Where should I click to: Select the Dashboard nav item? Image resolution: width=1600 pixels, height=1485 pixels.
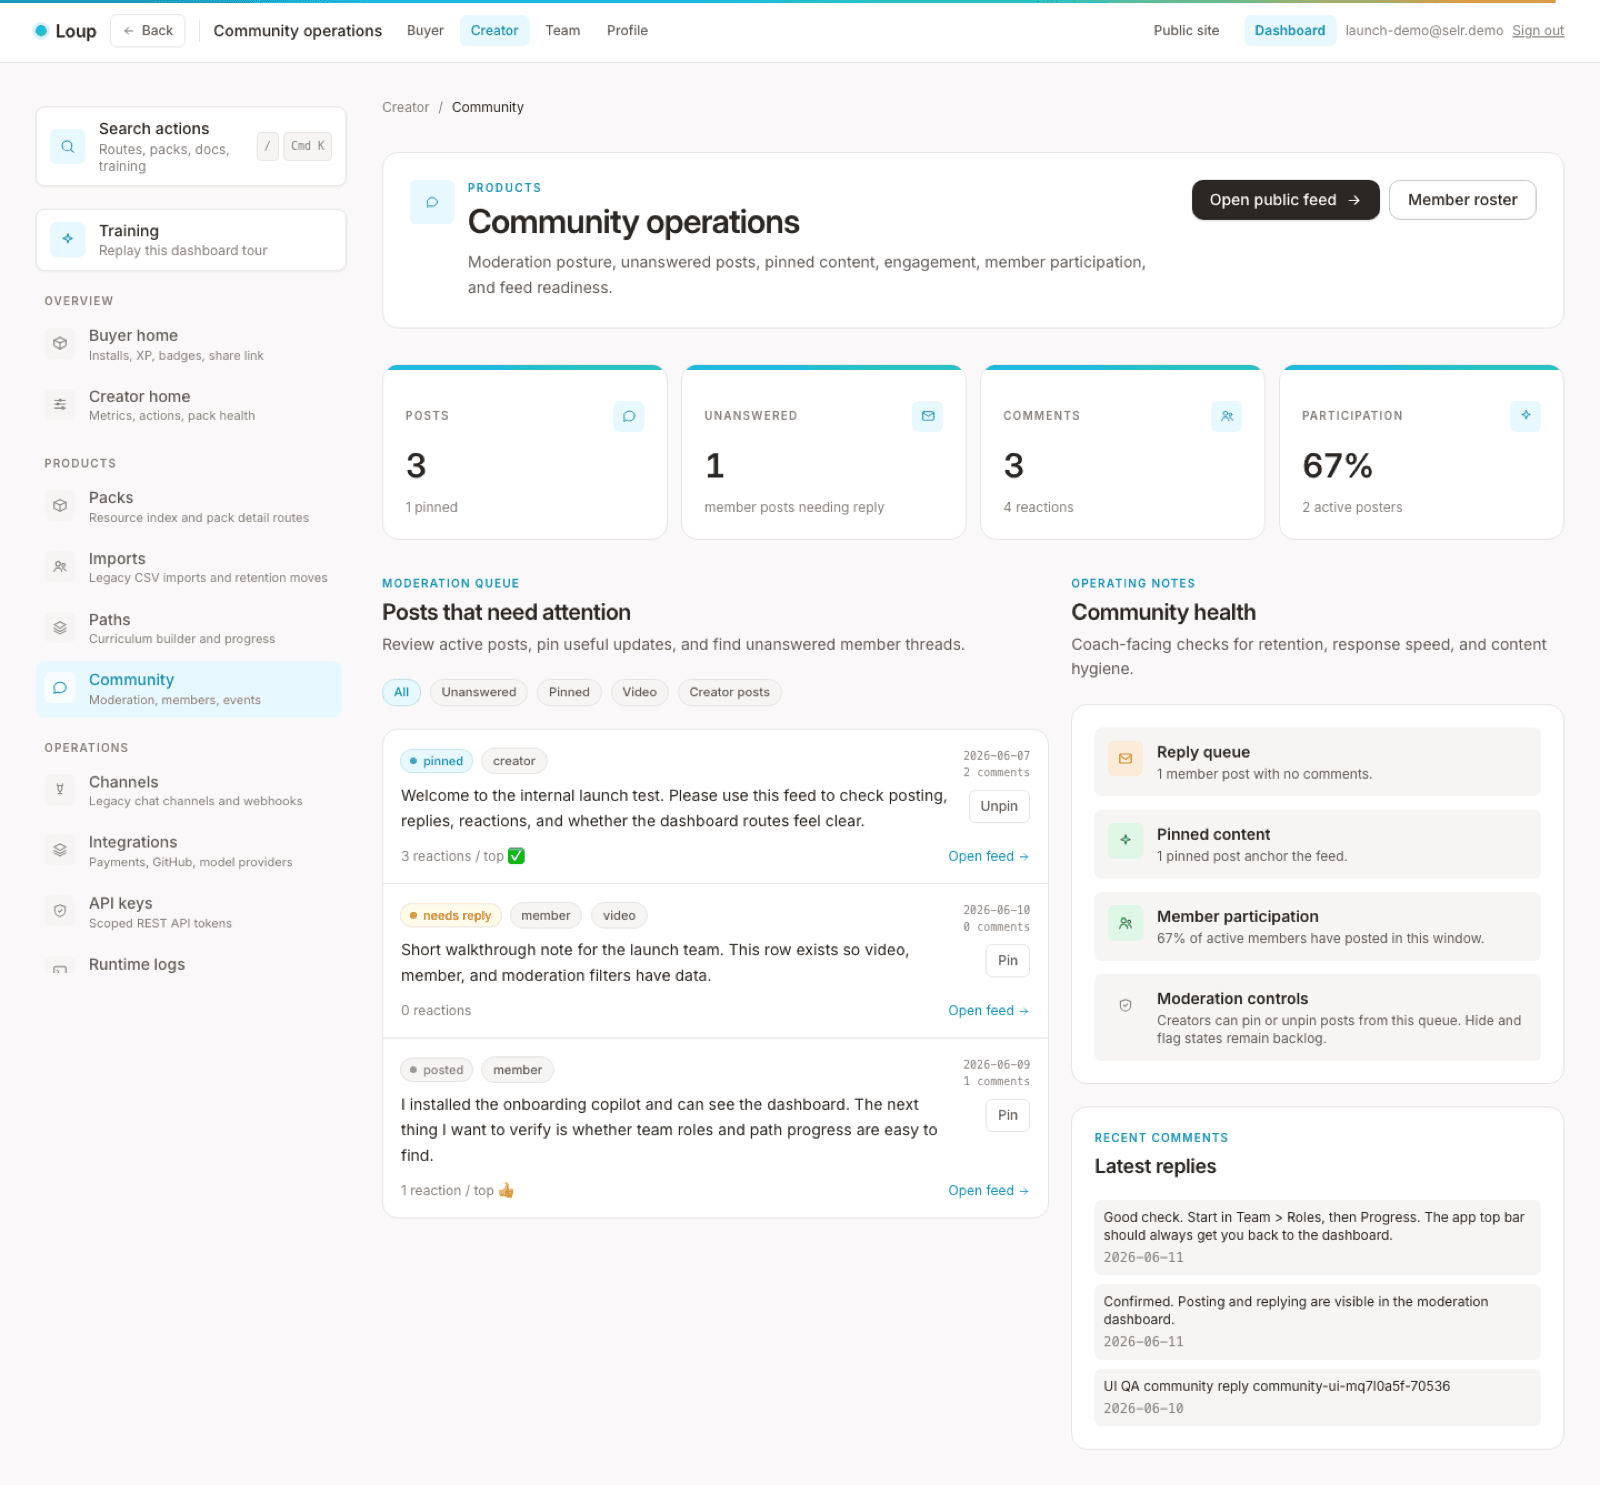(1290, 31)
